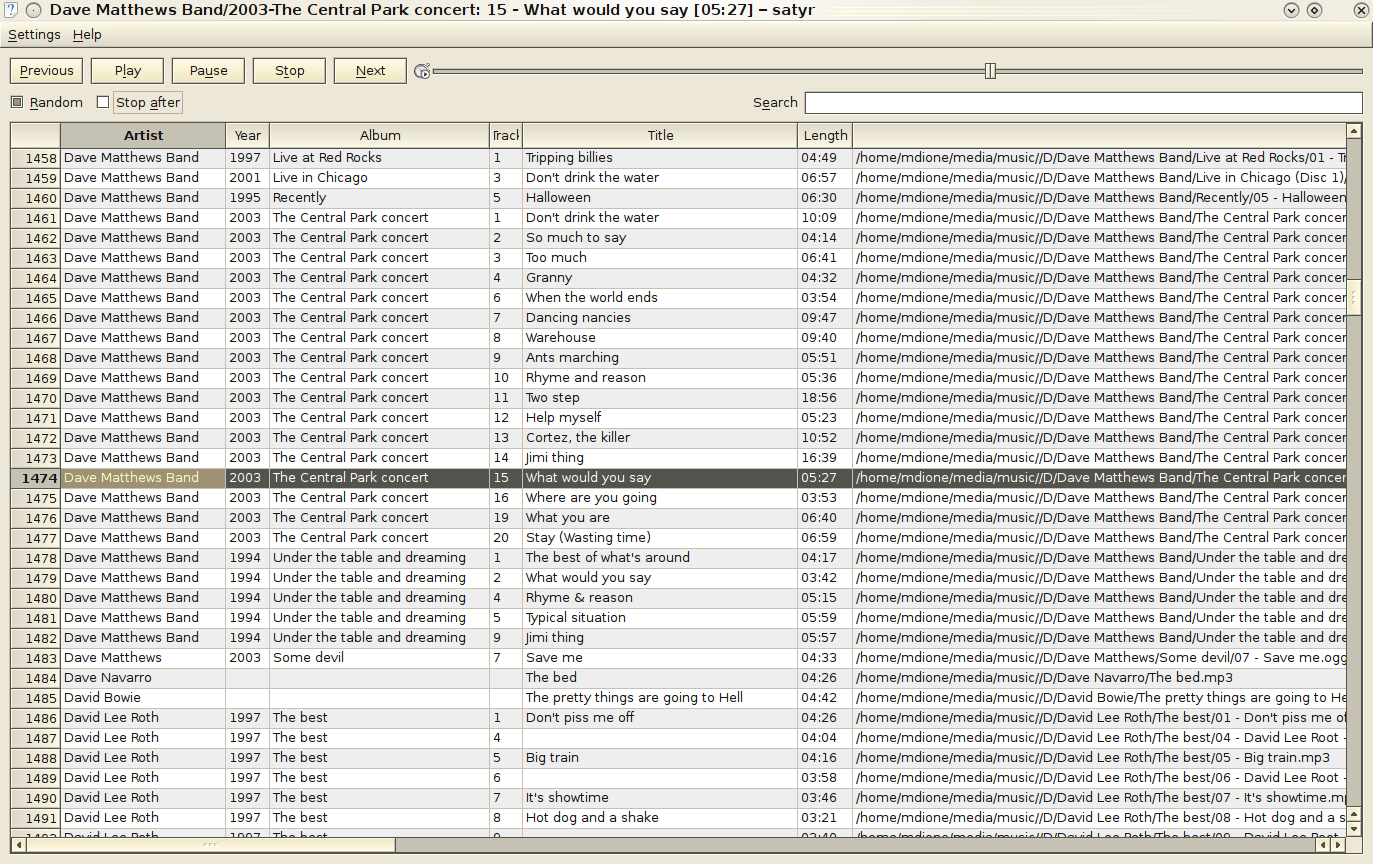Sort by the Artist column header

(x=143, y=136)
